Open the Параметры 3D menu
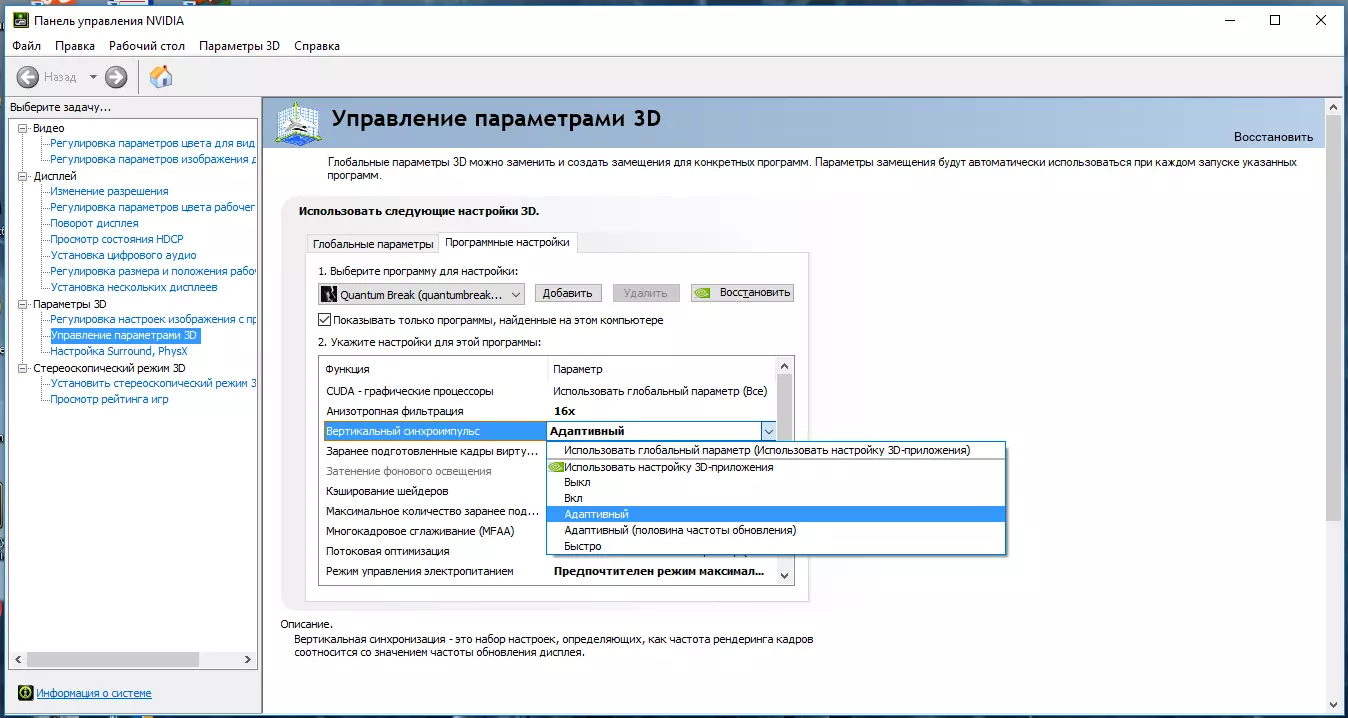Image resolution: width=1348 pixels, height=718 pixels. click(239, 46)
